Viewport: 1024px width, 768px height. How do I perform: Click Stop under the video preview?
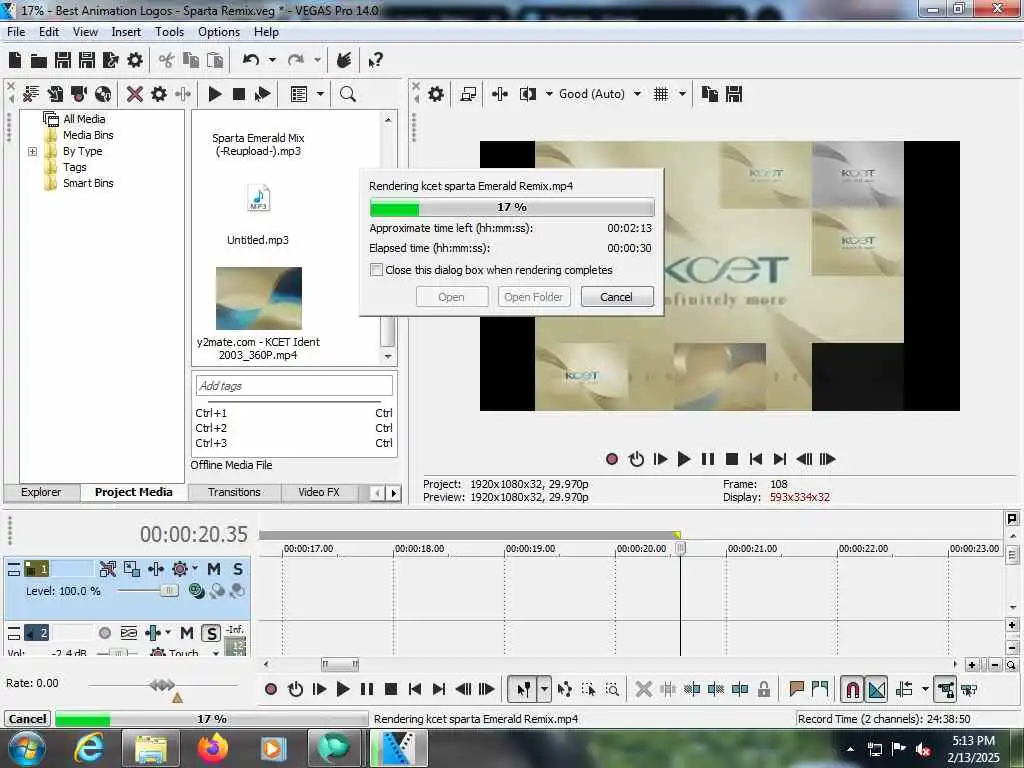click(x=731, y=459)
